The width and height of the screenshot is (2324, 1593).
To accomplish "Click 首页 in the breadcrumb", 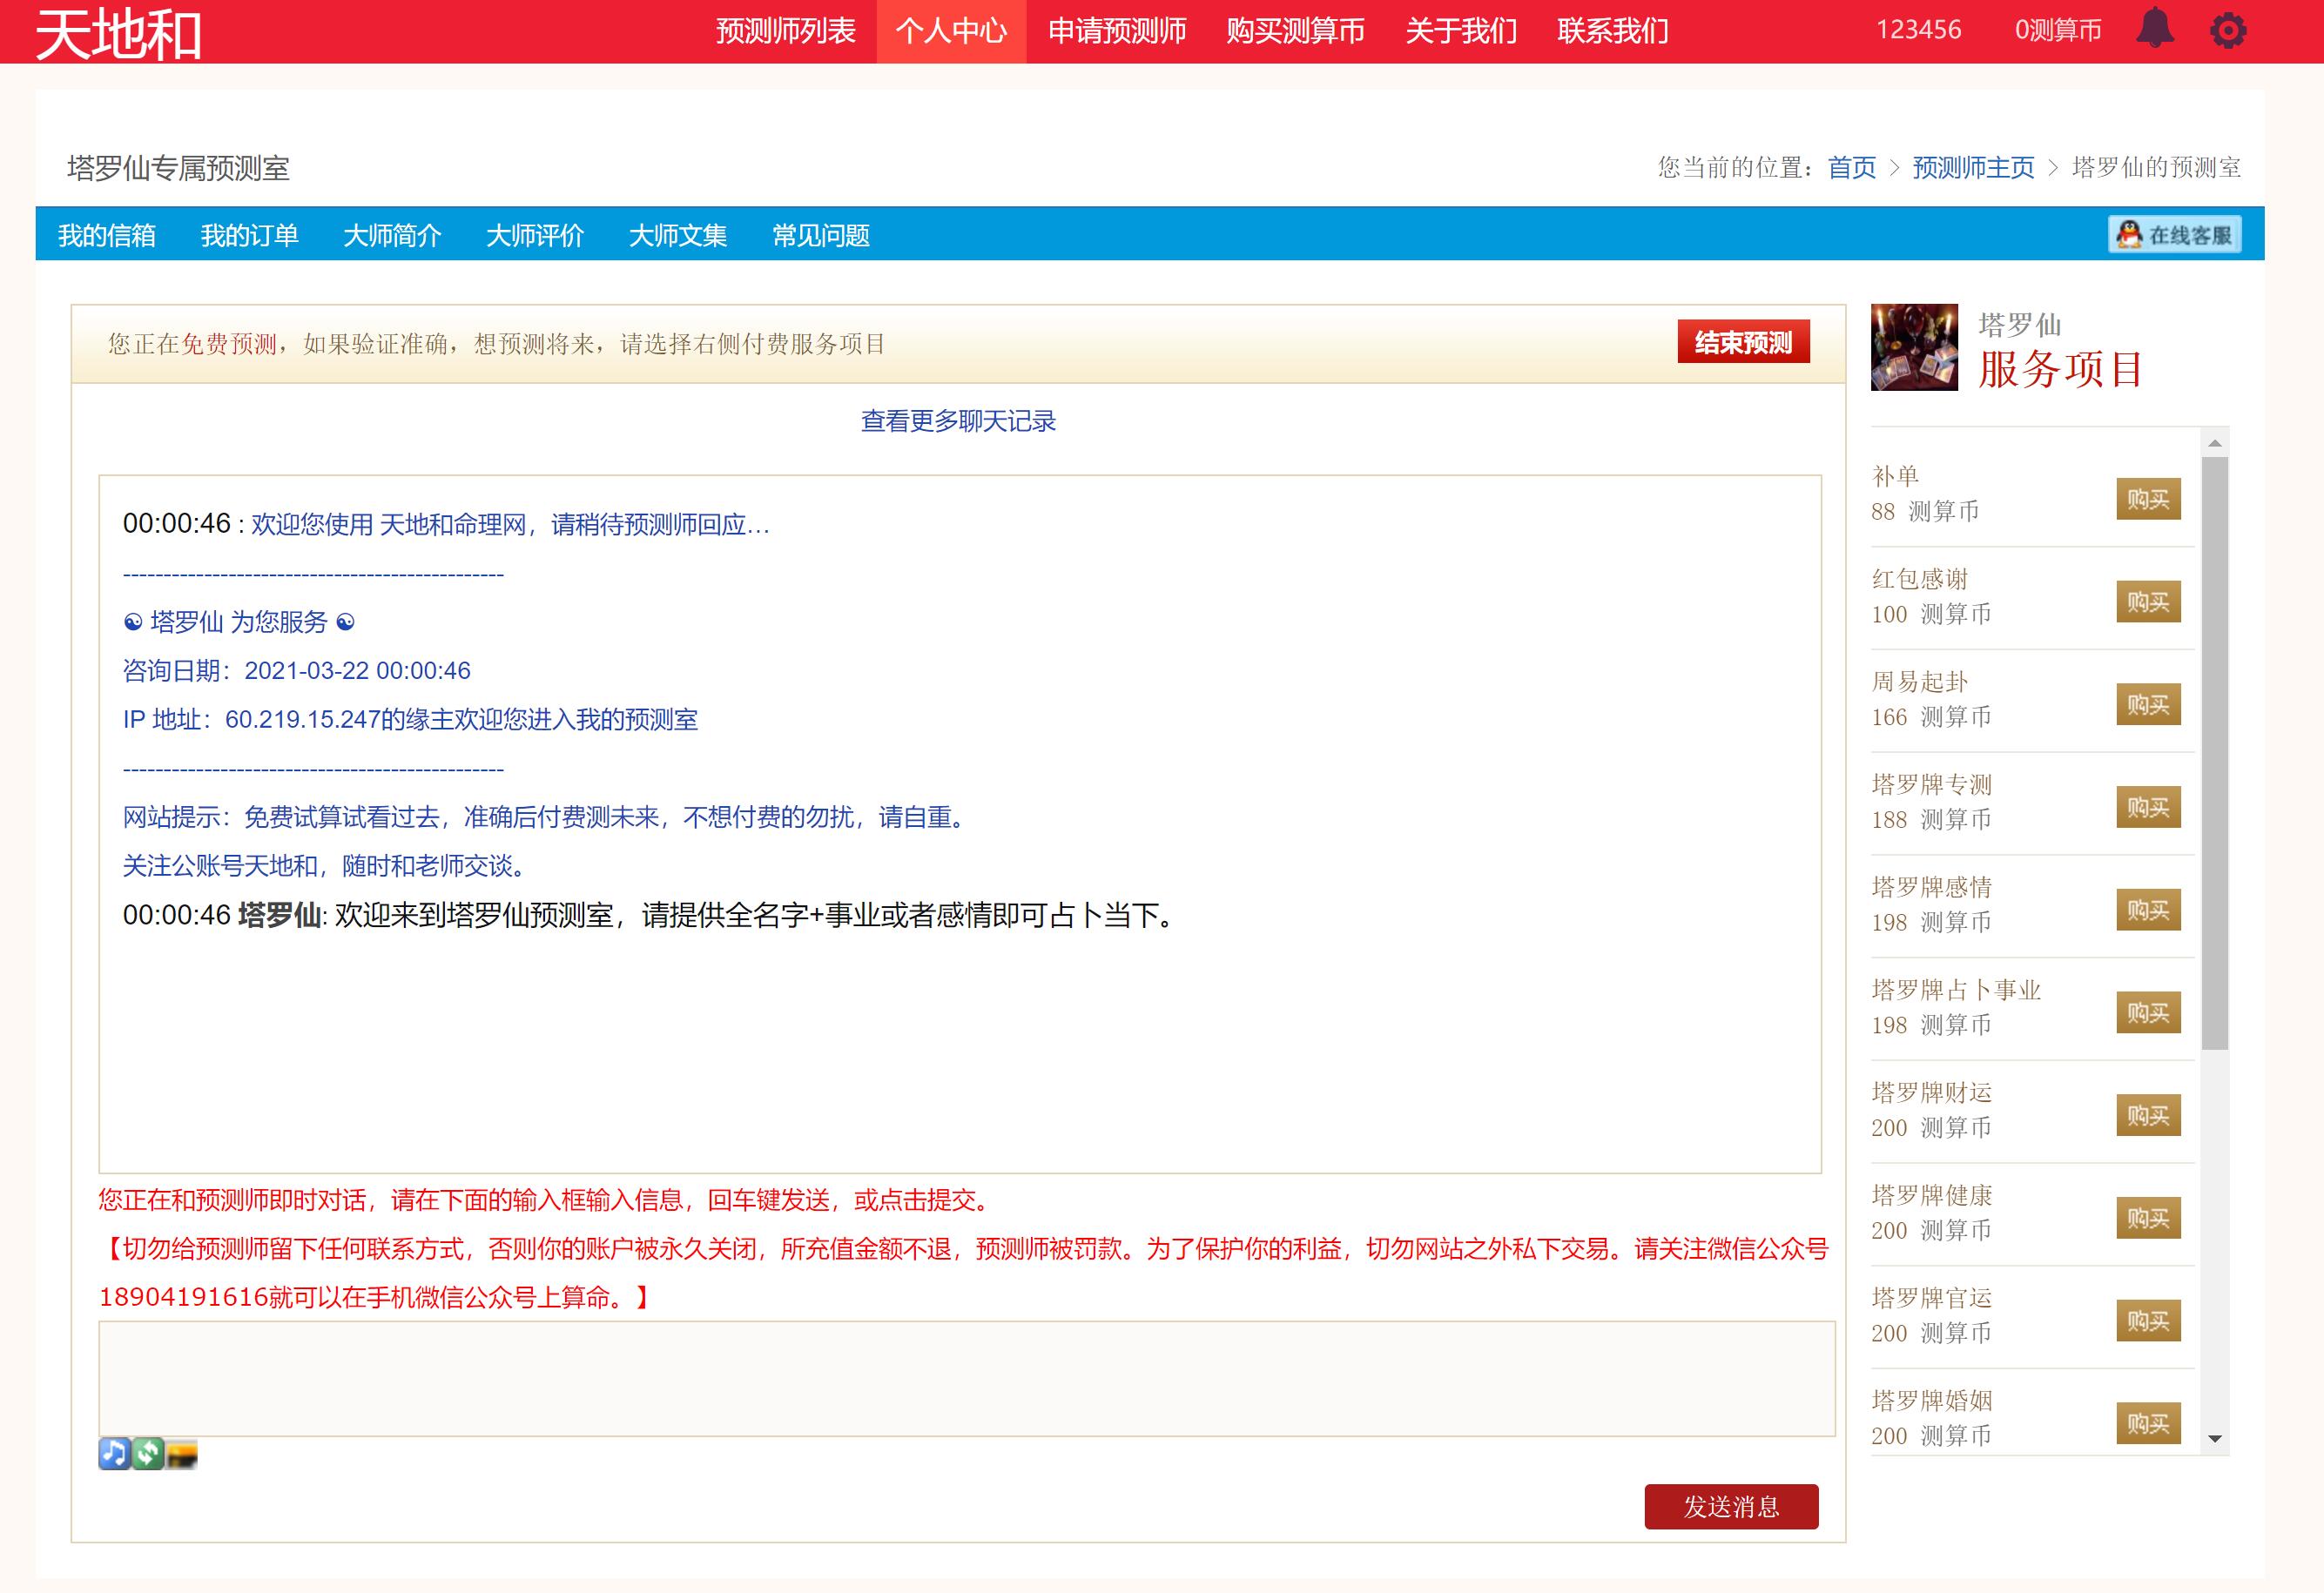I will 1851,167.
